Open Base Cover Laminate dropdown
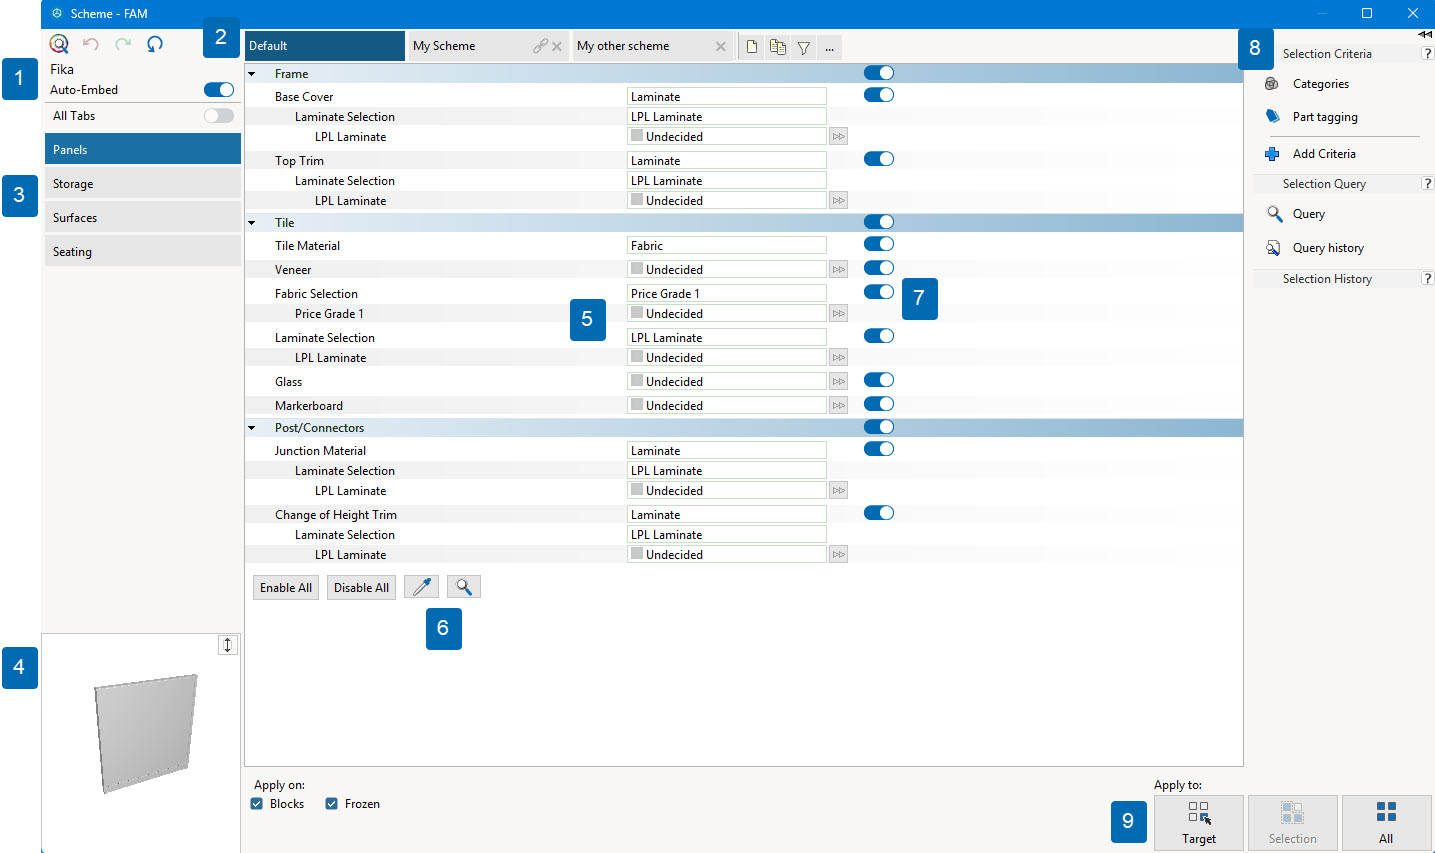Screen dimensions: 1435x853 coord(727,97)
